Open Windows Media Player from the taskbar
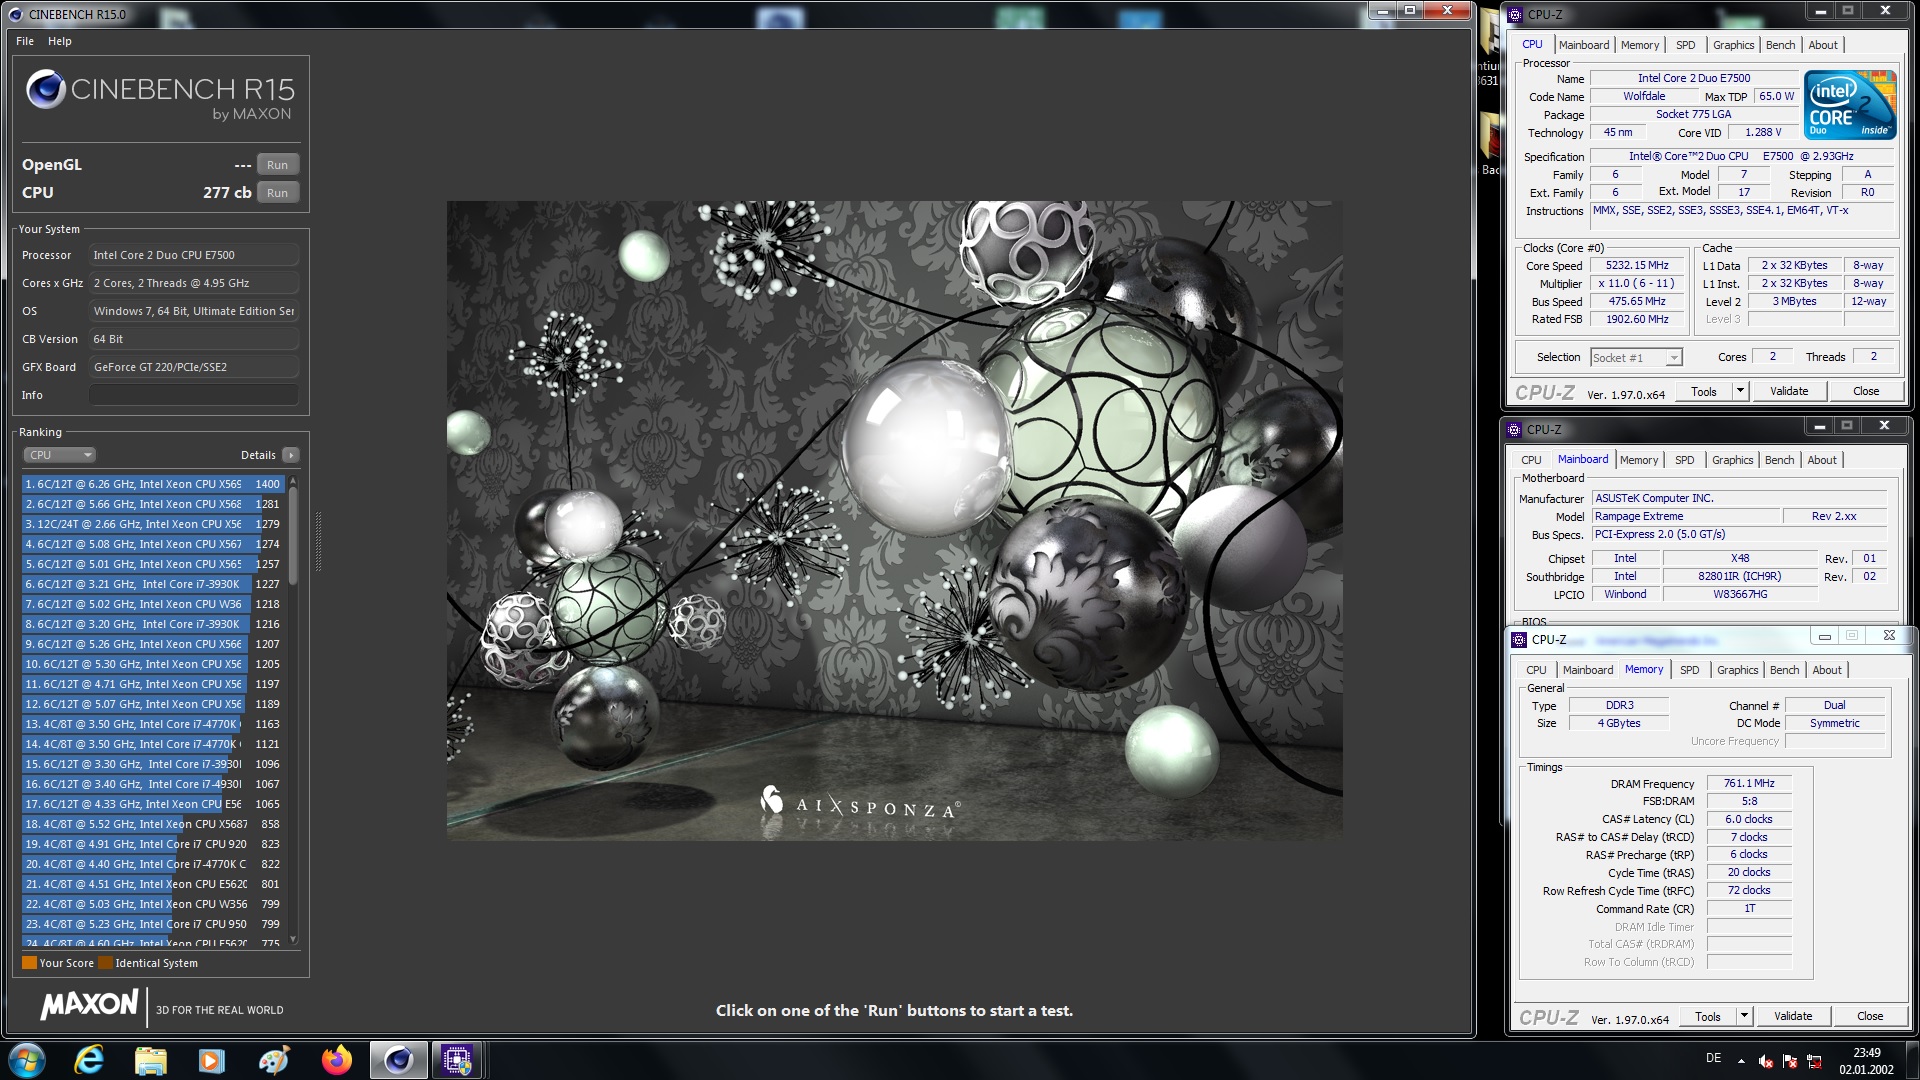Screen dimensions: 1920x1080 [x=211, y=1060]
